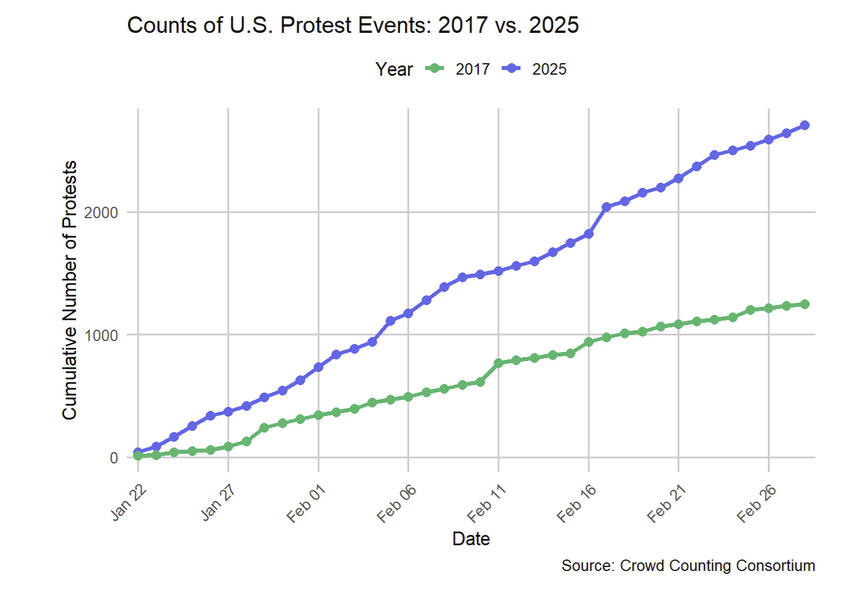
Task: Click the Crowd Counting Consortium source caption
Action: (x=688, y=566)
